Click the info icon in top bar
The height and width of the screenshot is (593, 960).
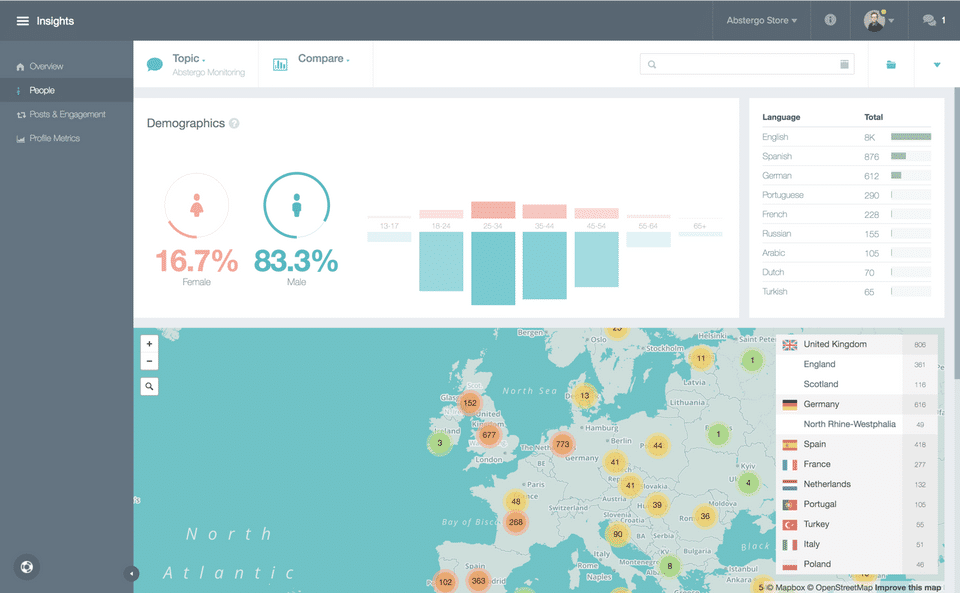[830, 20]
